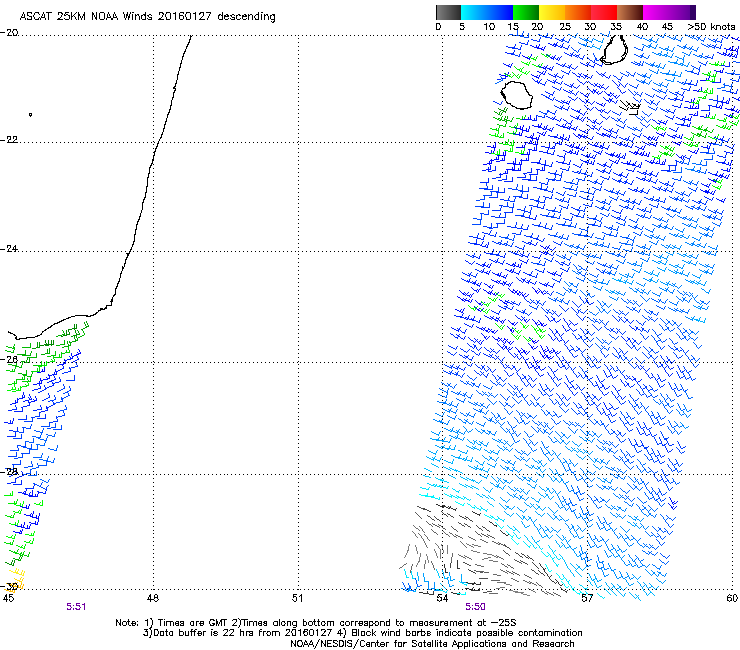Screen dimensions: 740x650
Task: Click the longitude label '60'
Action: click(732, 599)
